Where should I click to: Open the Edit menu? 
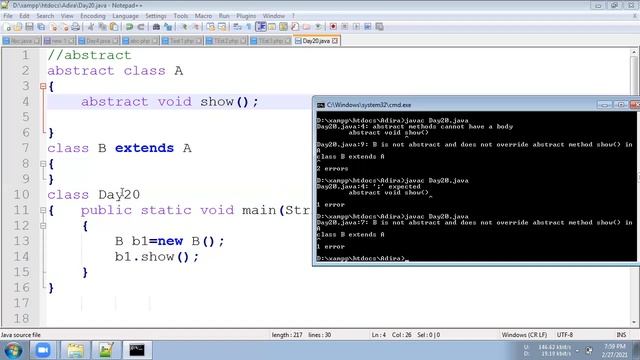(24, 16)
